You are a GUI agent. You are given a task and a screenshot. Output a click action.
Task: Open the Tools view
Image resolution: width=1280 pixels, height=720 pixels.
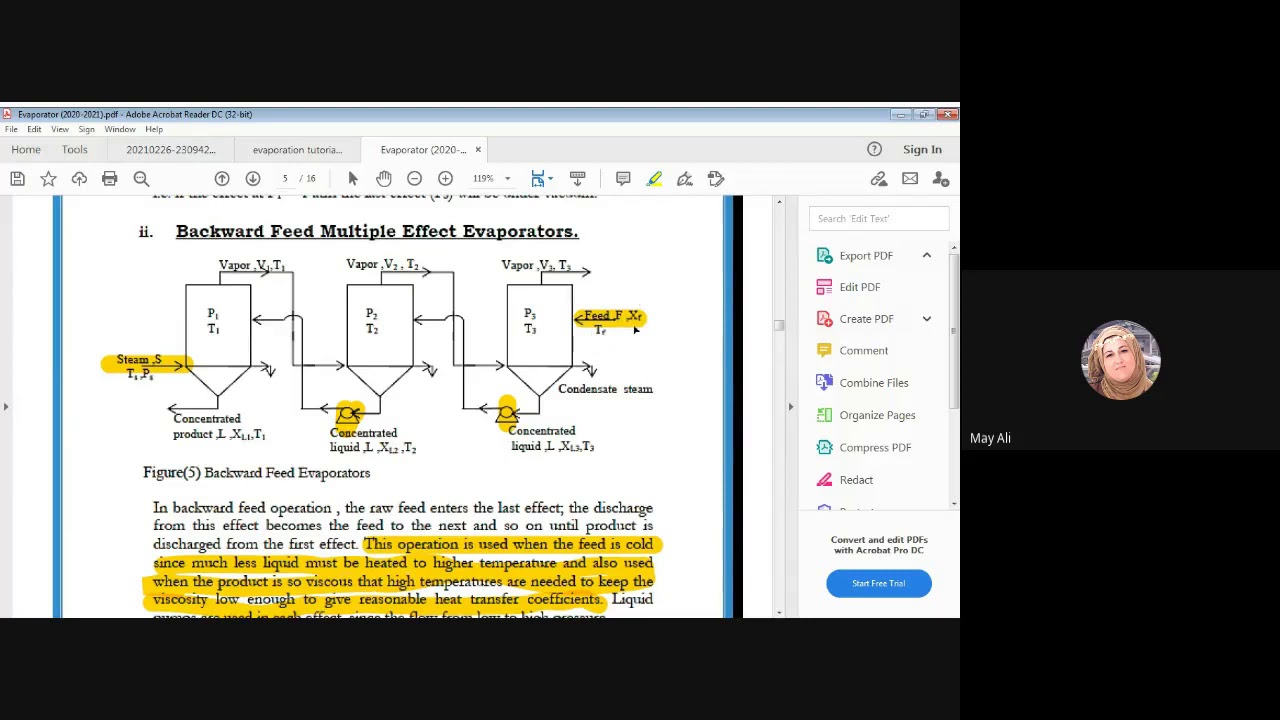[x=75, y=150]
